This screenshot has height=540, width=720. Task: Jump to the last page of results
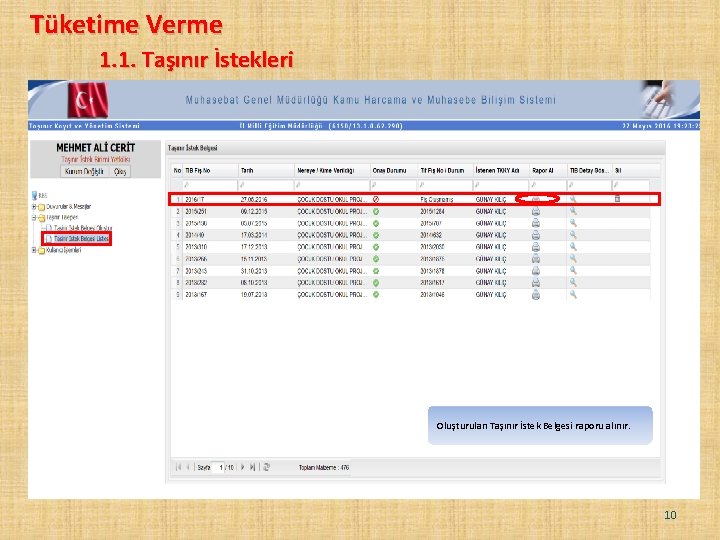(x=252, y=467)
